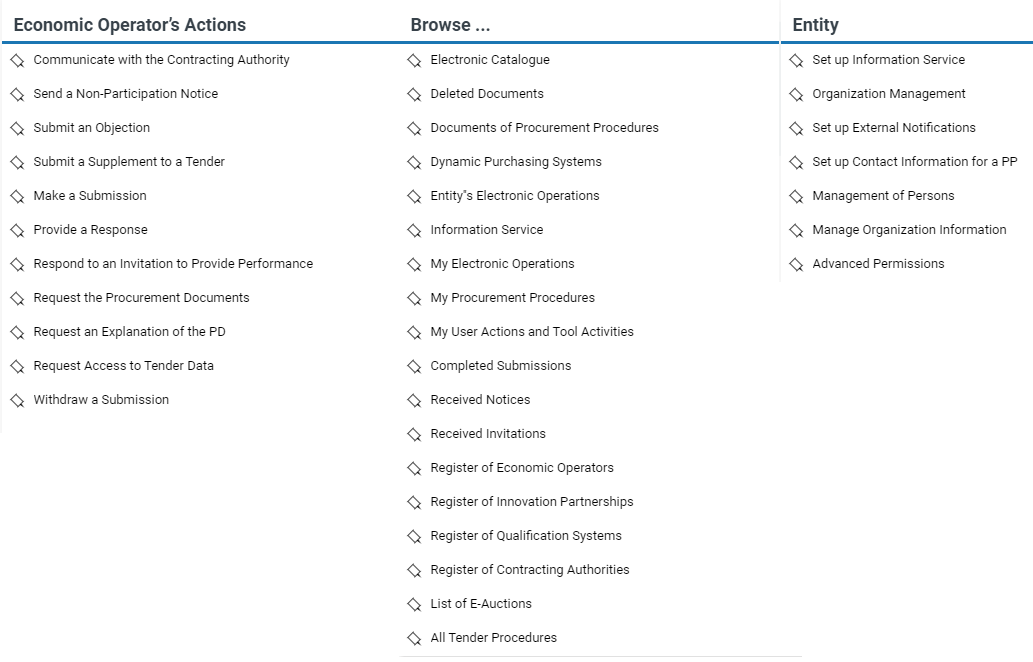This screenshot has height=662, width=1033.
Task: Open Register of Economic Operators
Action: point(522,468)
